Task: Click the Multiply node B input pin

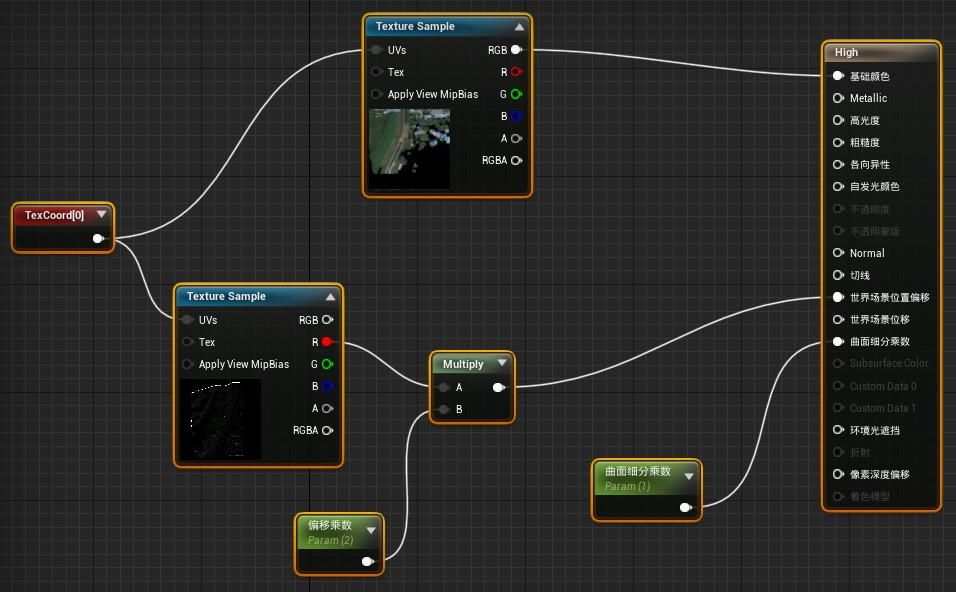Action: pyautogui.click(x=443, y=409)
